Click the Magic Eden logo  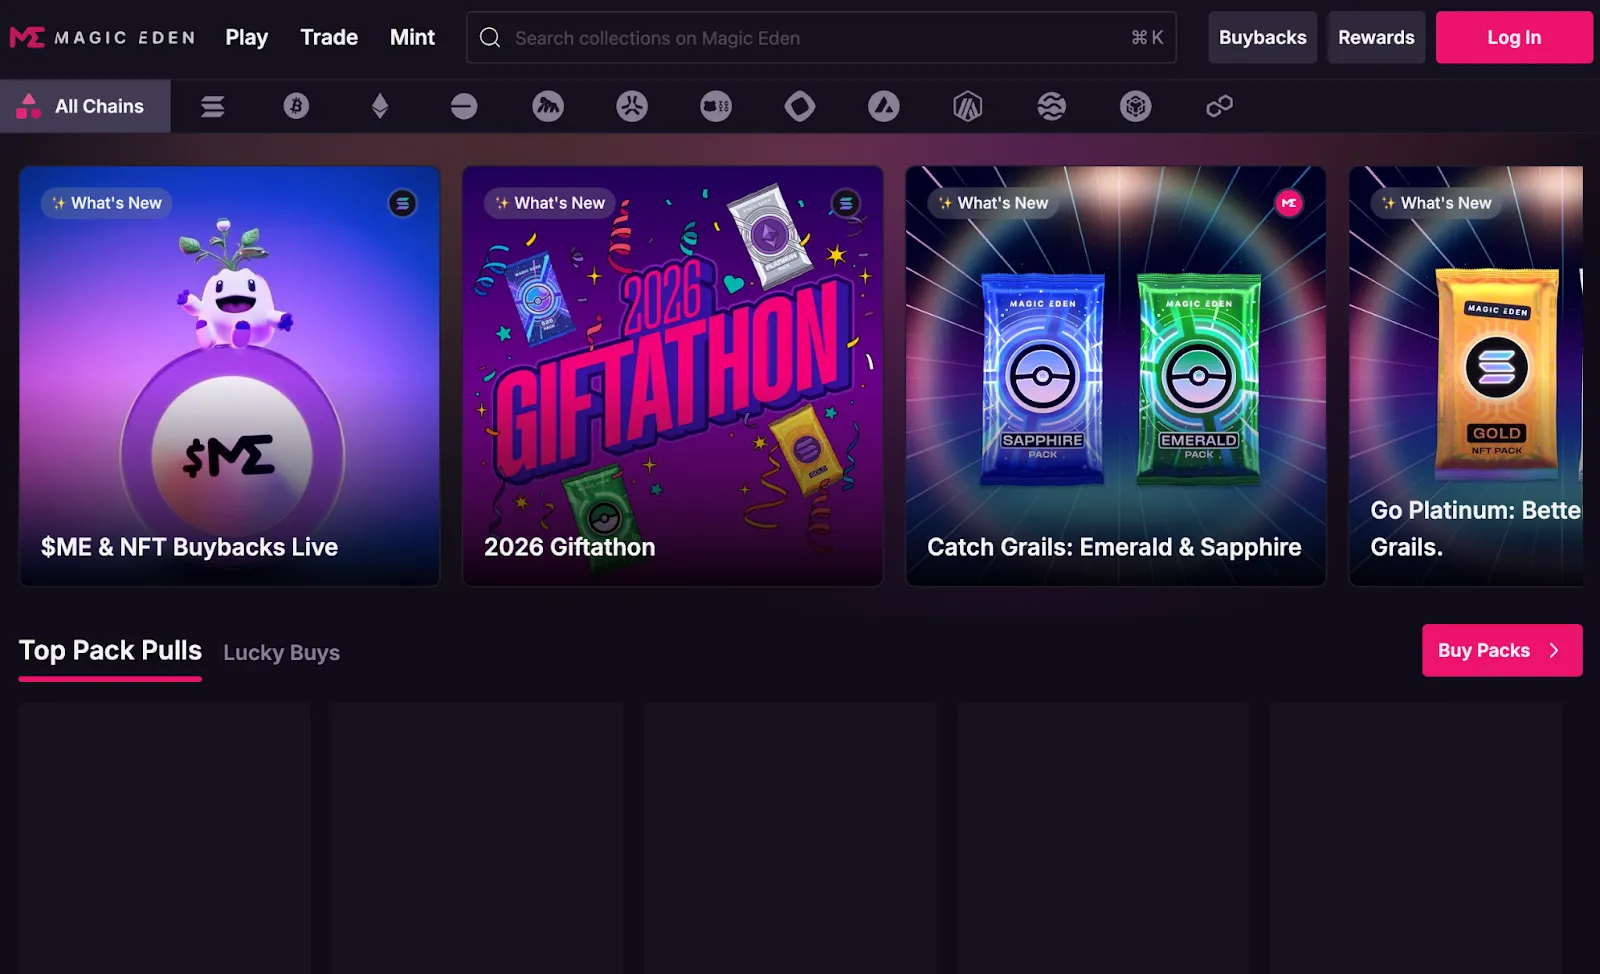(102, 38)
